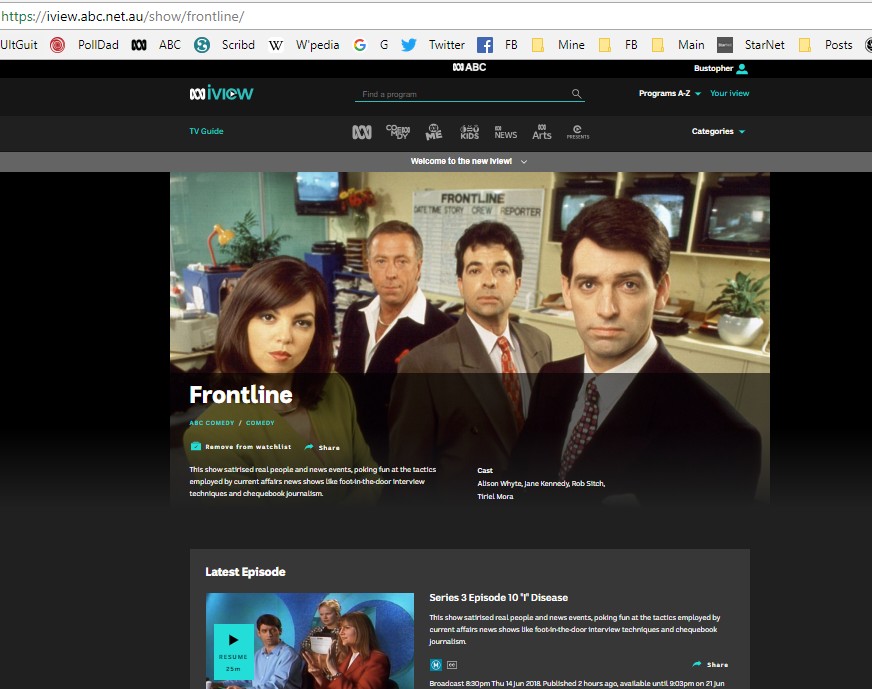
Task: Click the Latest Episode heading
Action: pyautogui.click(x=245, y=572)
